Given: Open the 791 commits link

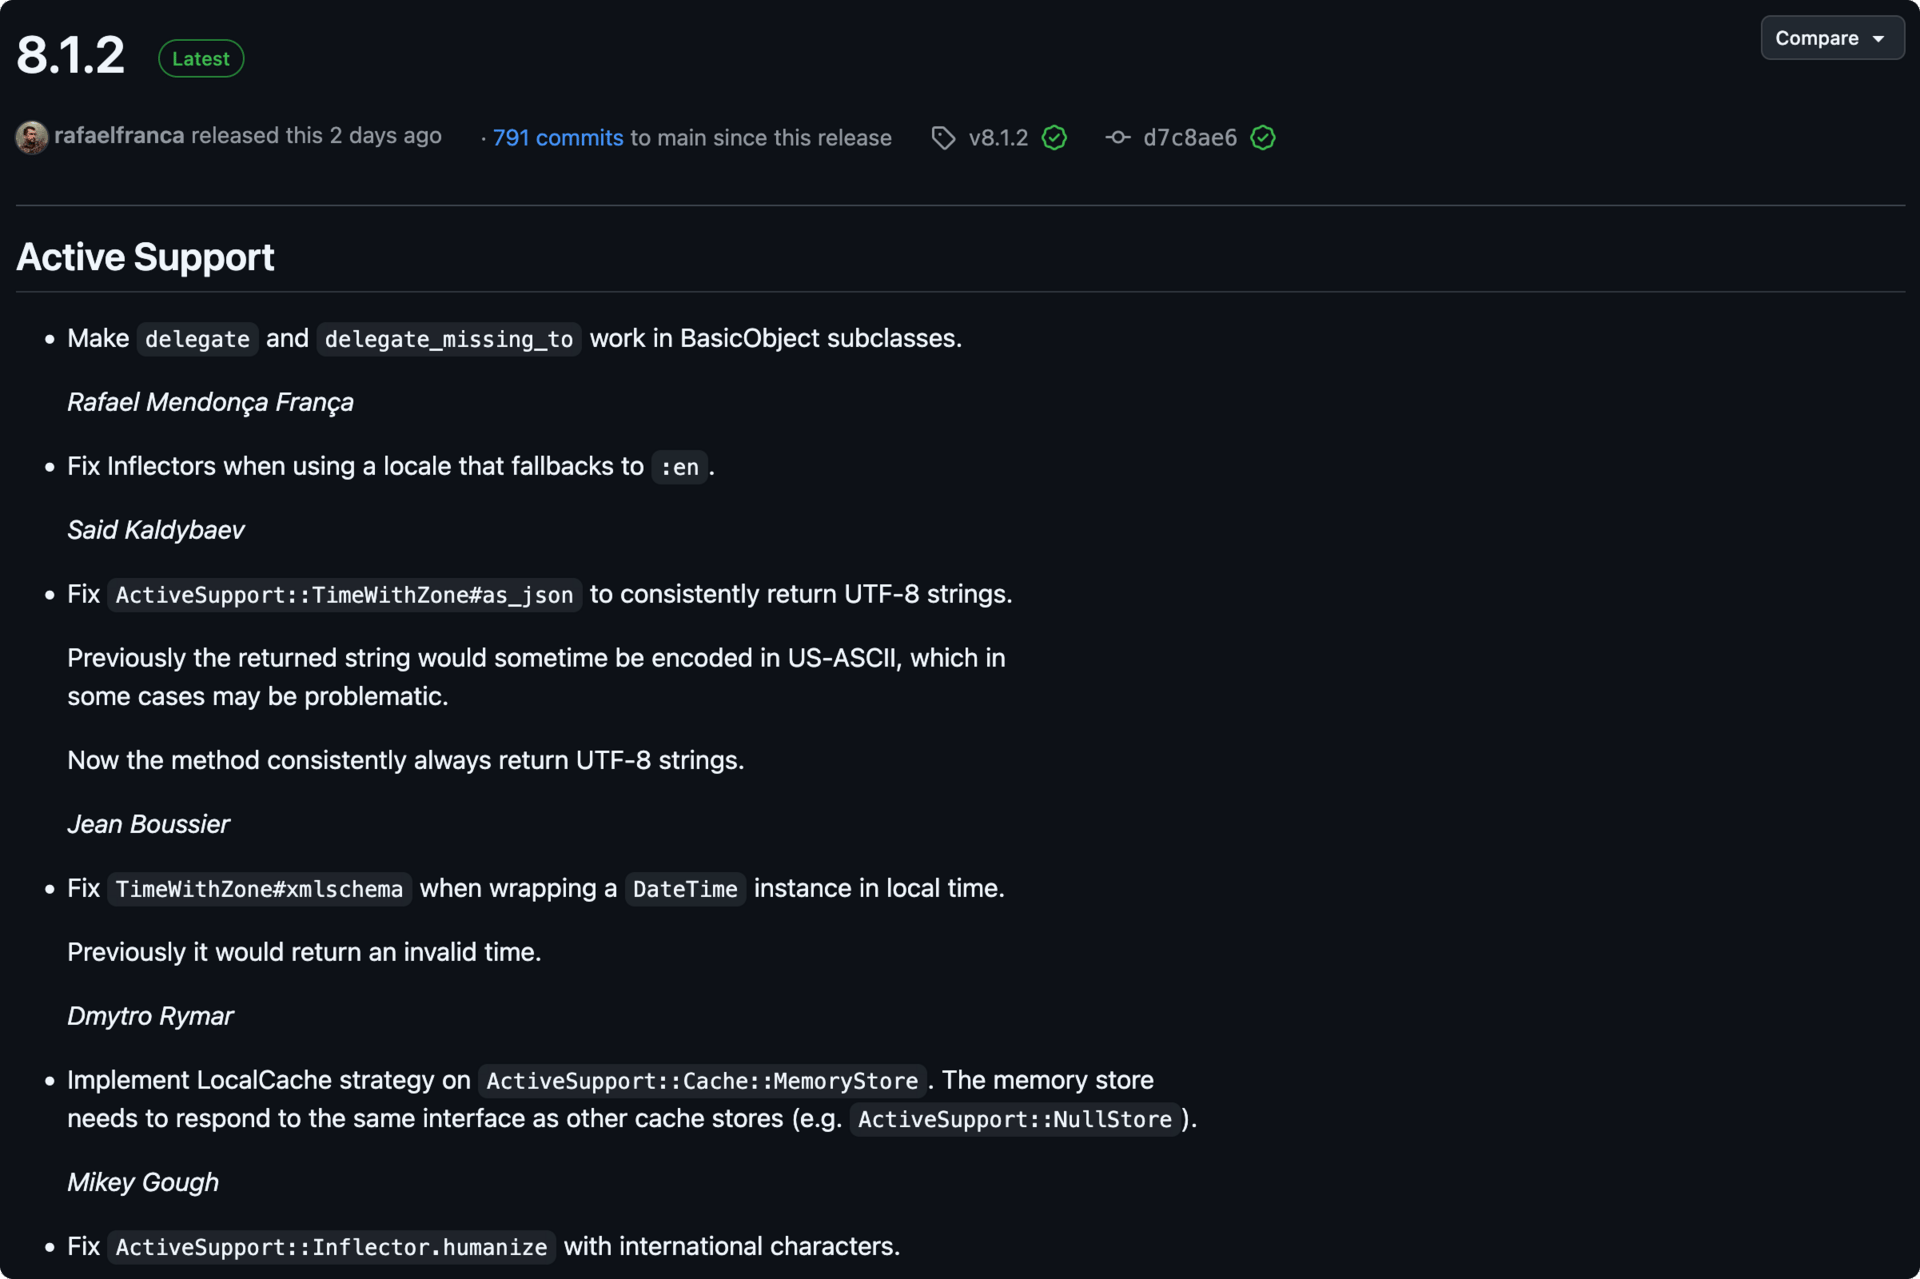Looking at the screenshot, I should click(x=557, y=138).
